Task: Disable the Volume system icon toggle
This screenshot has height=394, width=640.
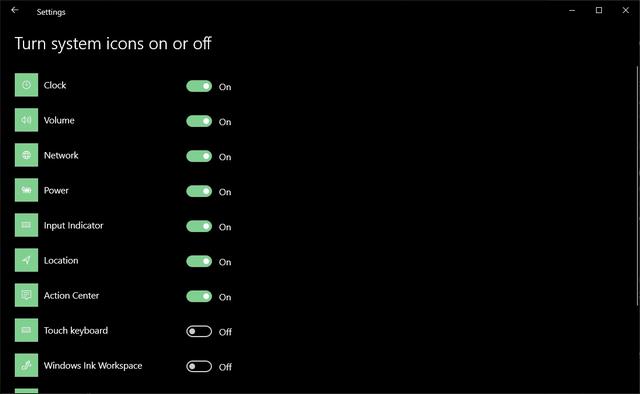Action: pos(199,121)
